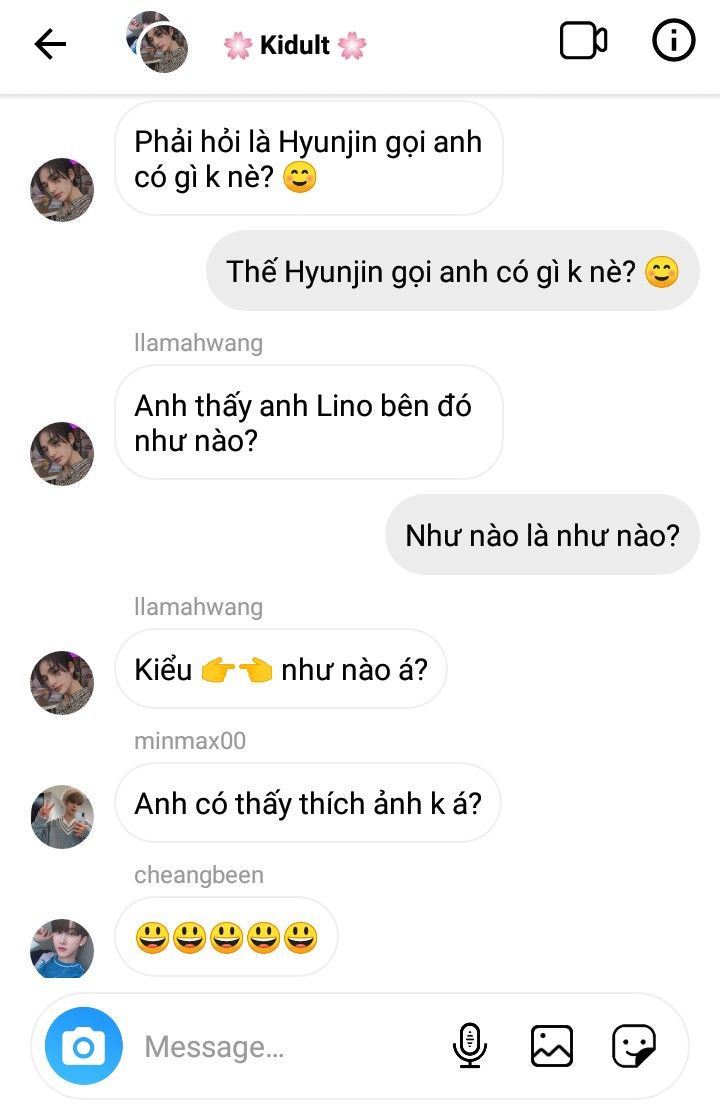Tap the cheangbeen username label
The height and width of the screenshot is (1112, 720).
pos(199,875)
